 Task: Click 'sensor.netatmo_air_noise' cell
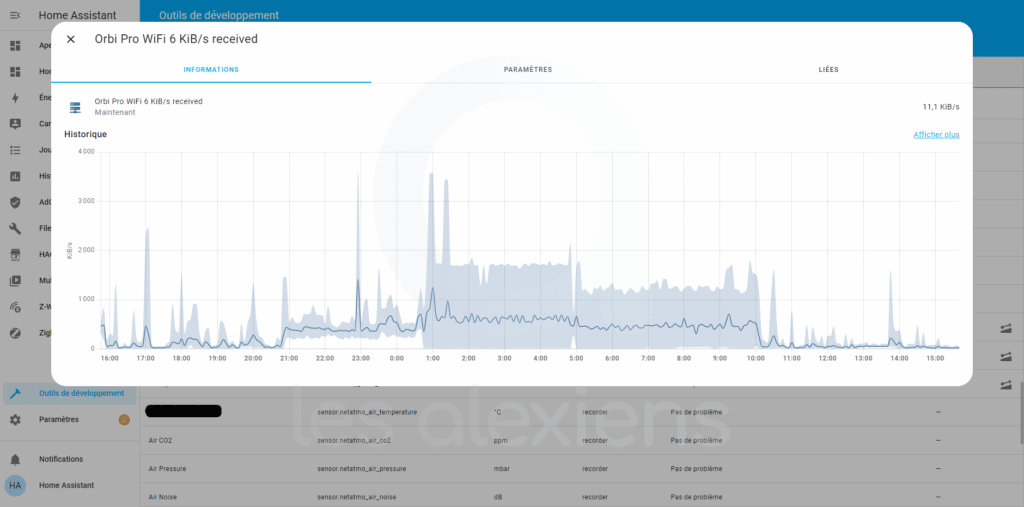357,497
